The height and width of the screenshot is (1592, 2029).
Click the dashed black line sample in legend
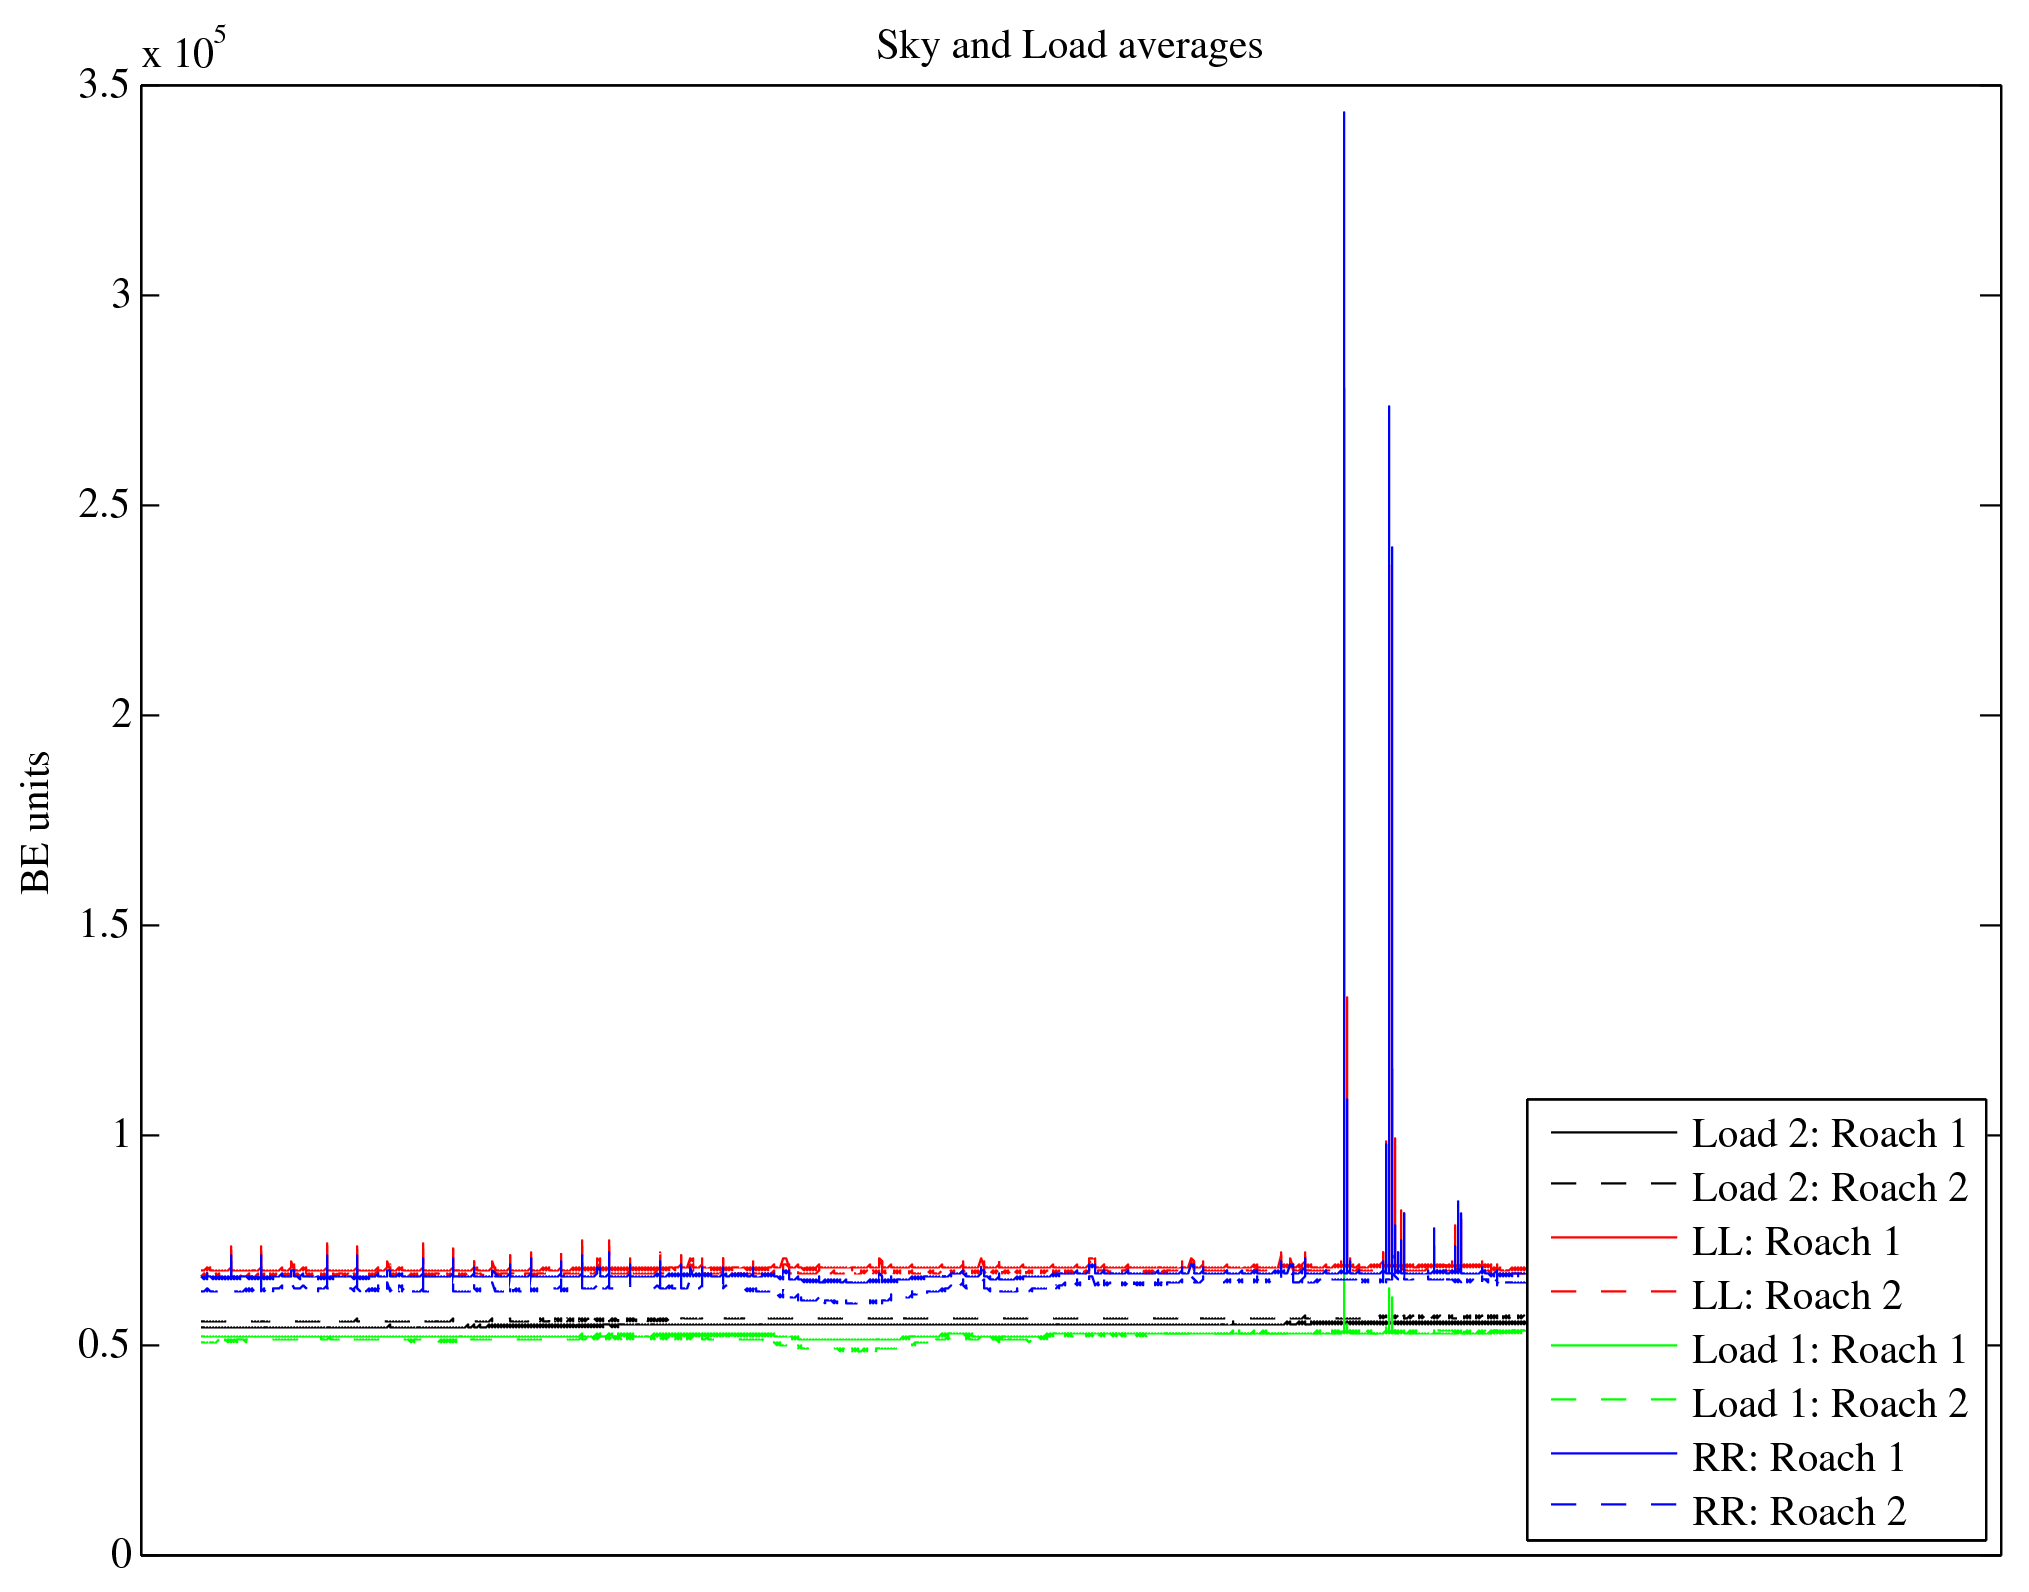pyautogui.click(x=1612, y=1184)
